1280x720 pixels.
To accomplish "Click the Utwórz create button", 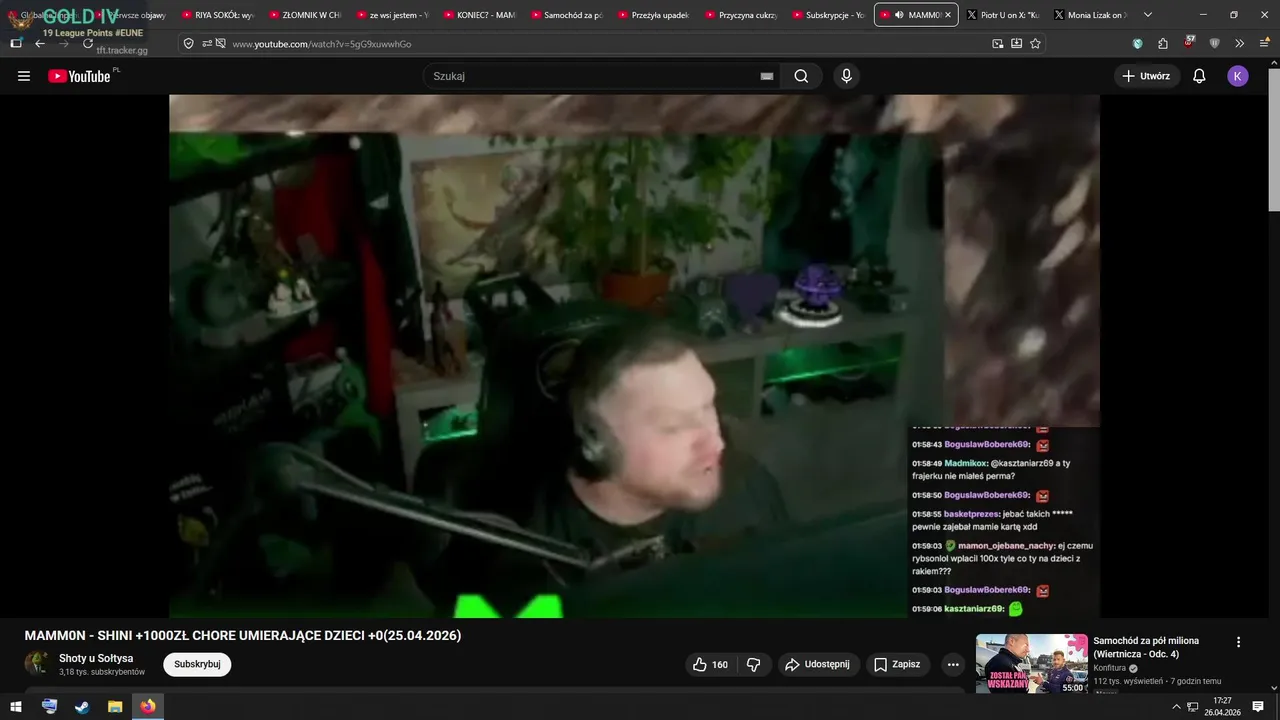I will point(1146,76).
